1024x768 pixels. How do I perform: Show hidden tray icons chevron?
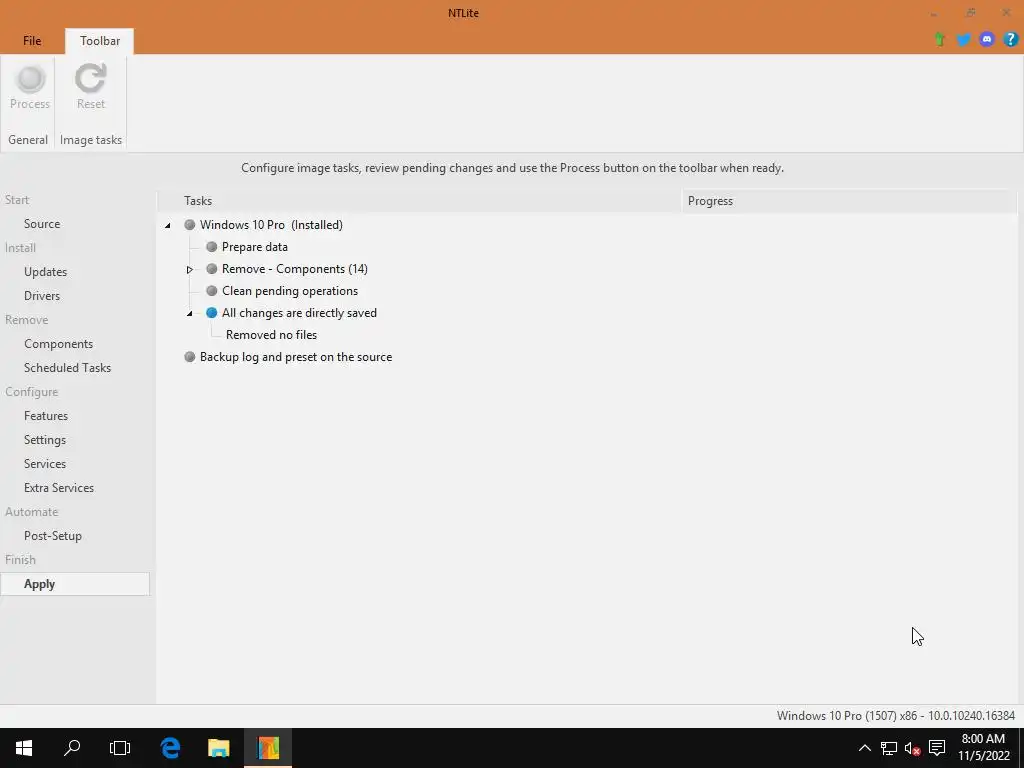(x=864, y=748)
